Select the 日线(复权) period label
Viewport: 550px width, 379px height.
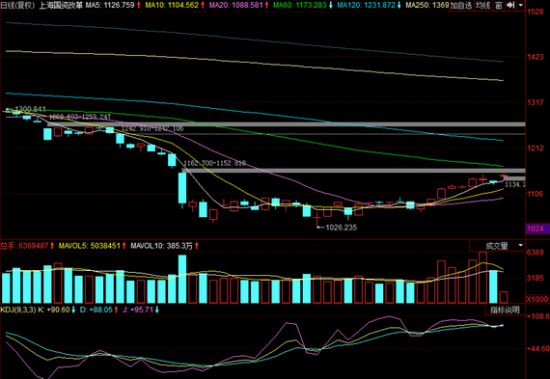point(18,5)
